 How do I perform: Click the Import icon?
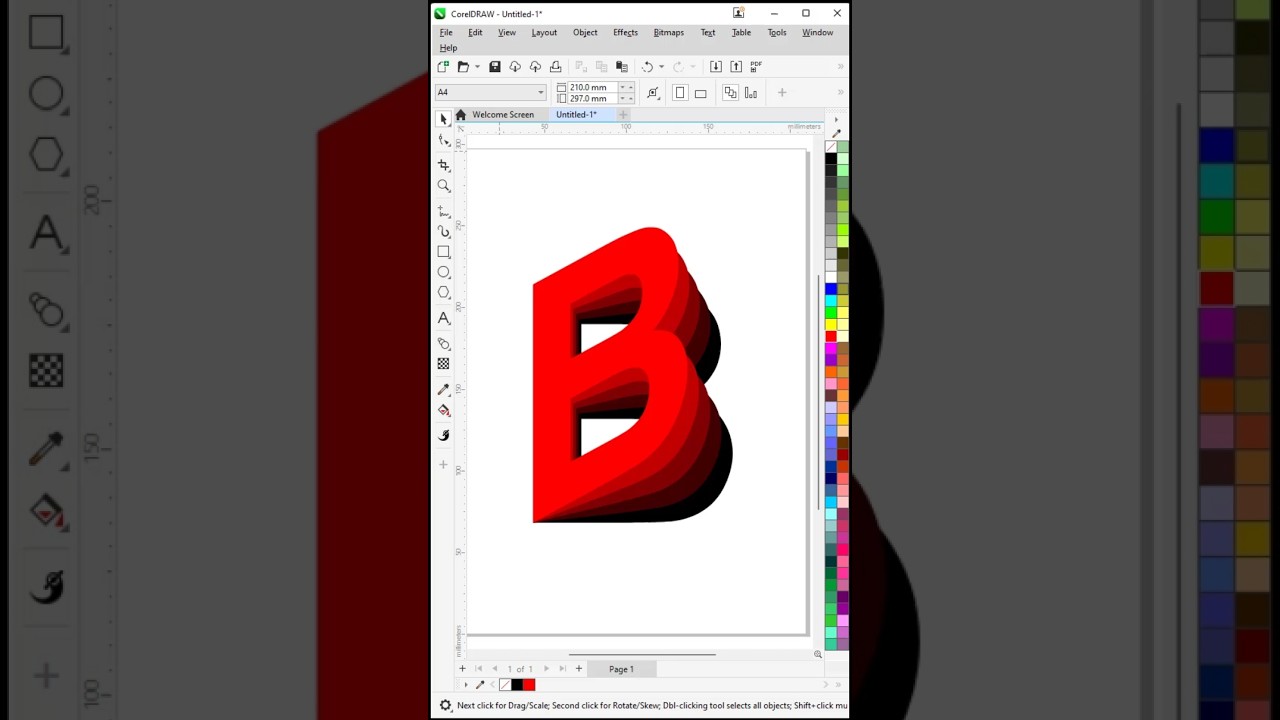(x=716, y=67)
